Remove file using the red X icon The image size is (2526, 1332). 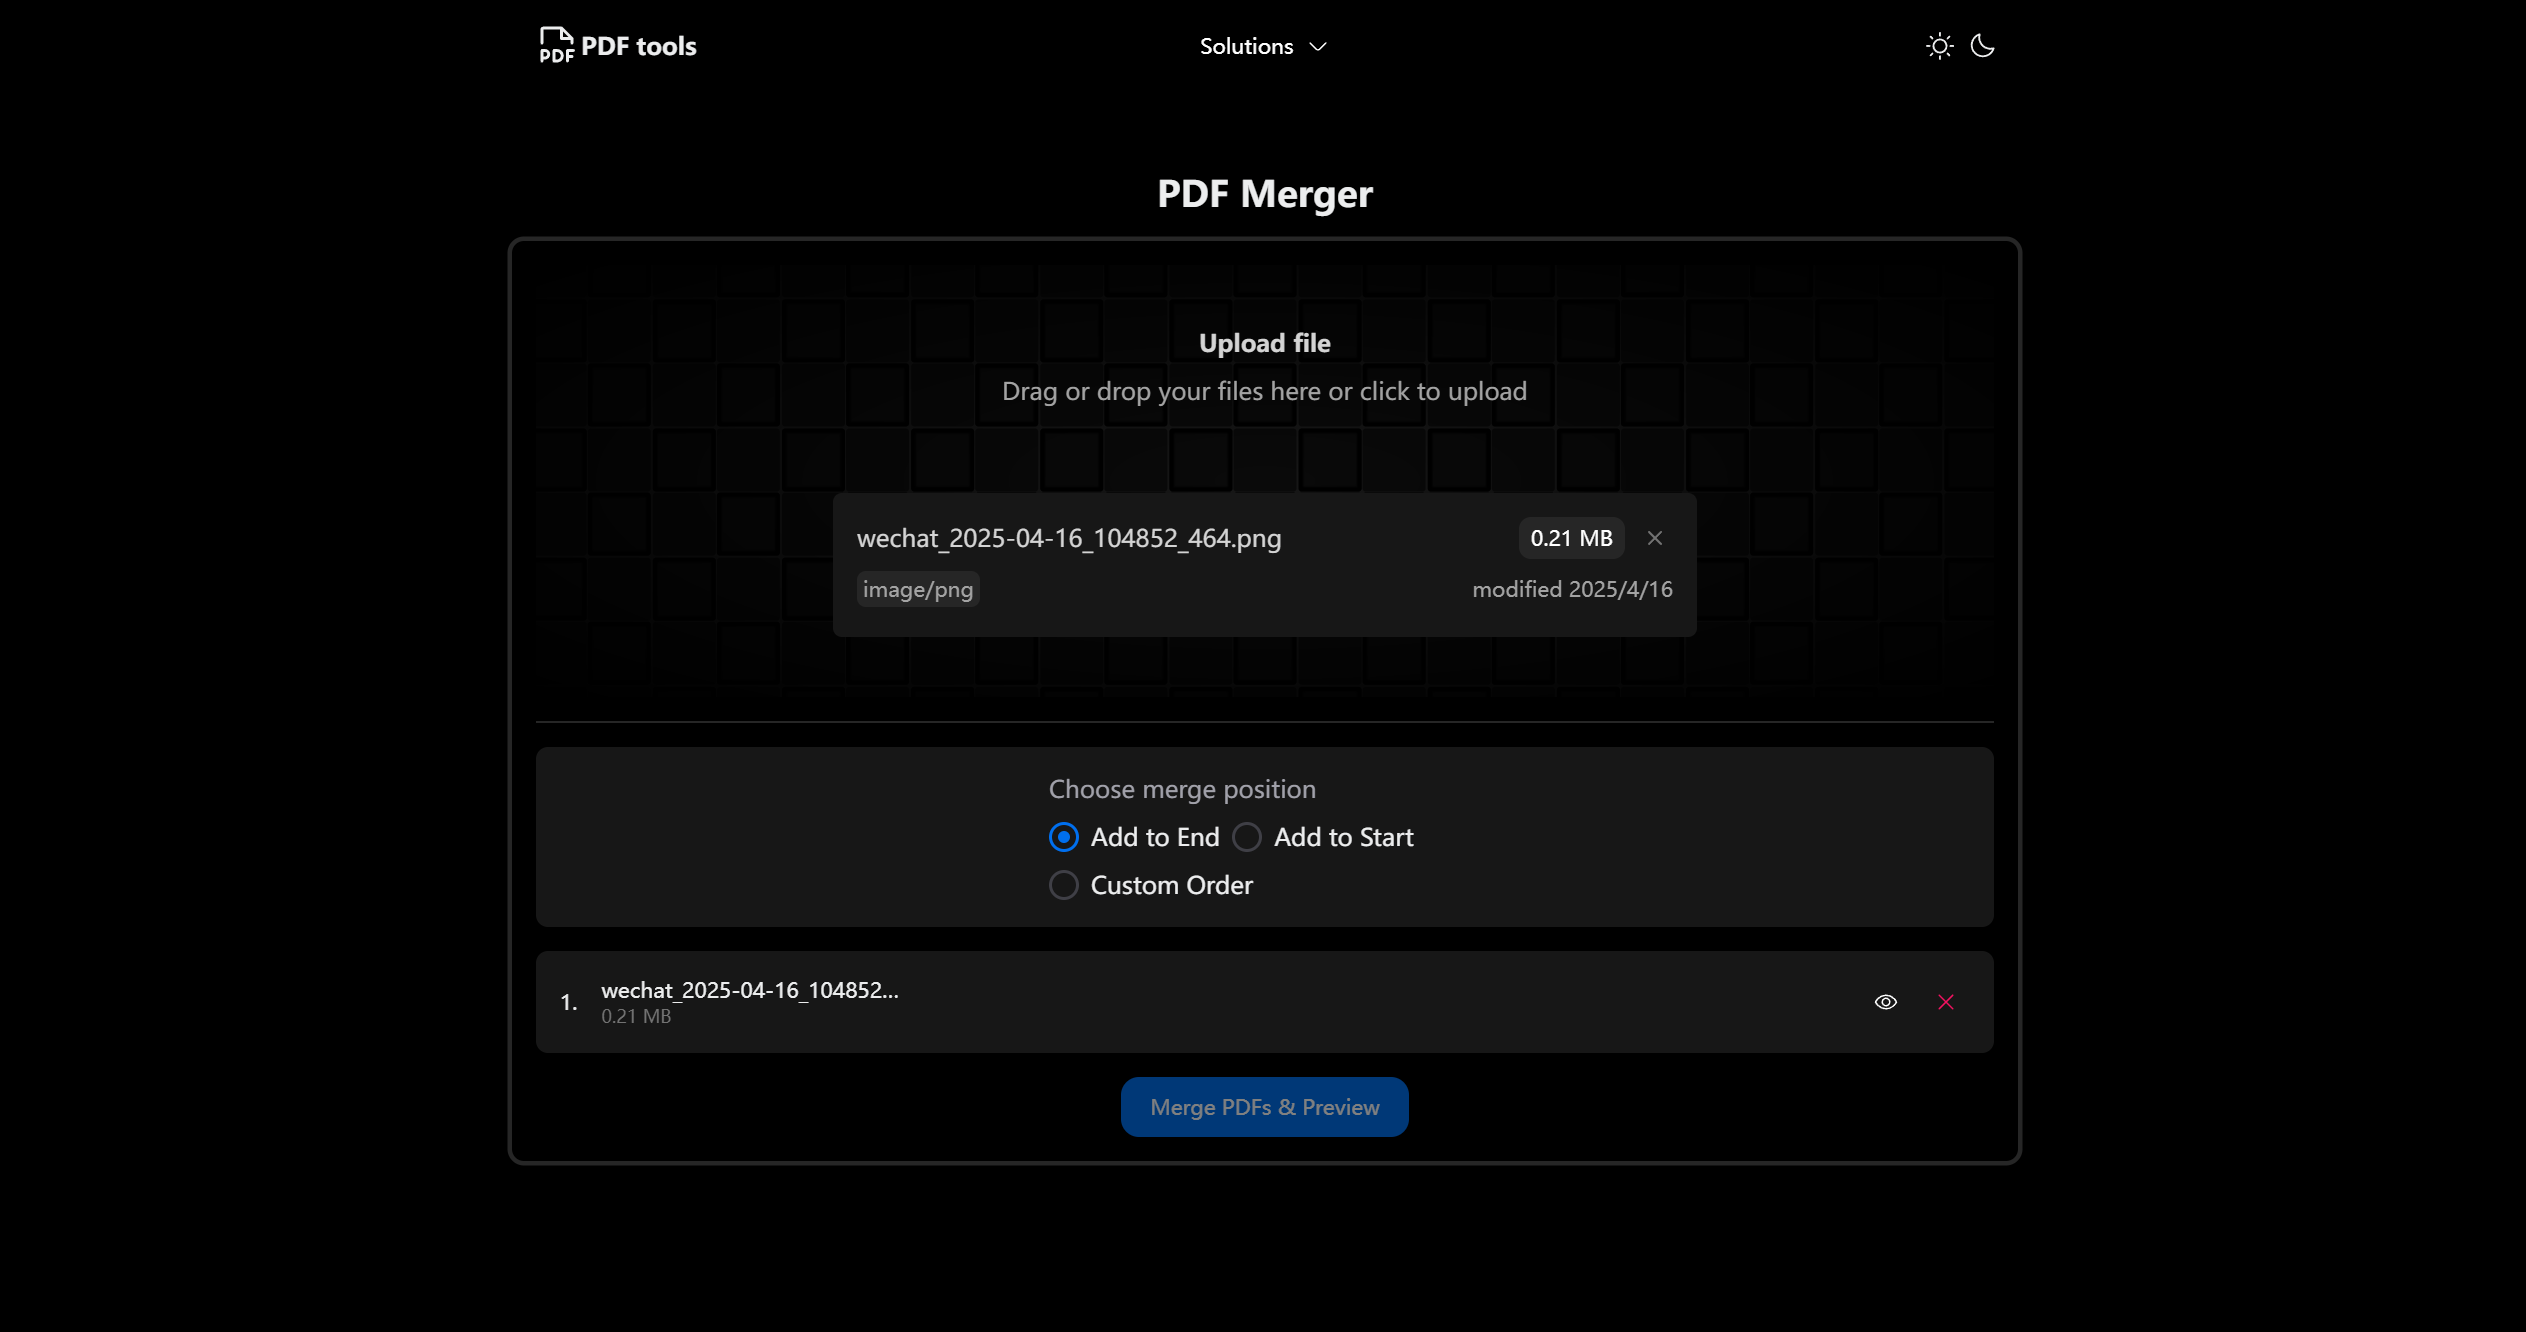1945,1001
